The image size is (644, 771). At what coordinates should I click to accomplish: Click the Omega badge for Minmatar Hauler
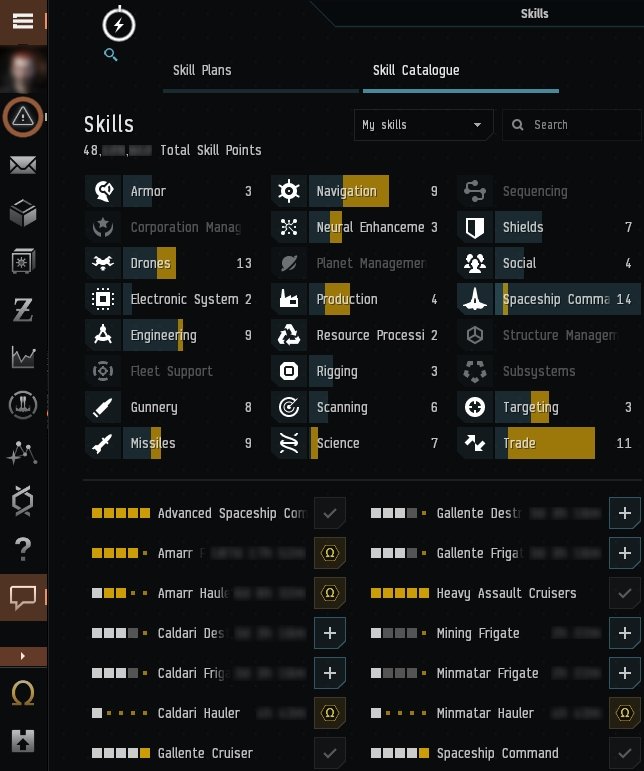[x=624, y=713]
